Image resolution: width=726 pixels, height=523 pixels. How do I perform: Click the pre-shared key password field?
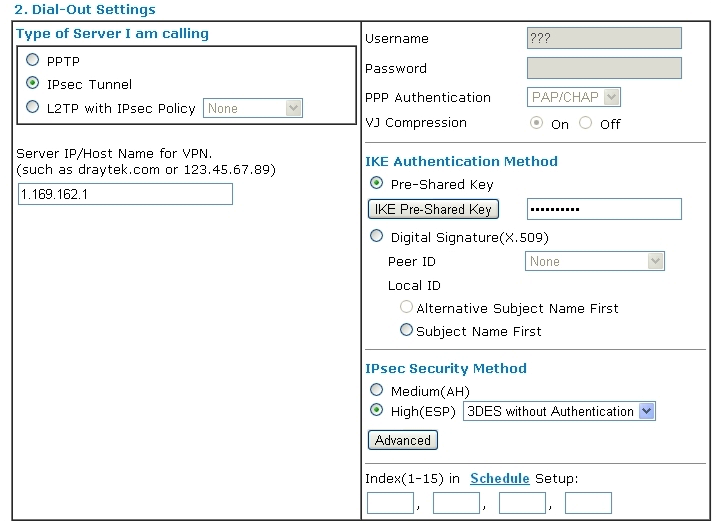[604, 209]
